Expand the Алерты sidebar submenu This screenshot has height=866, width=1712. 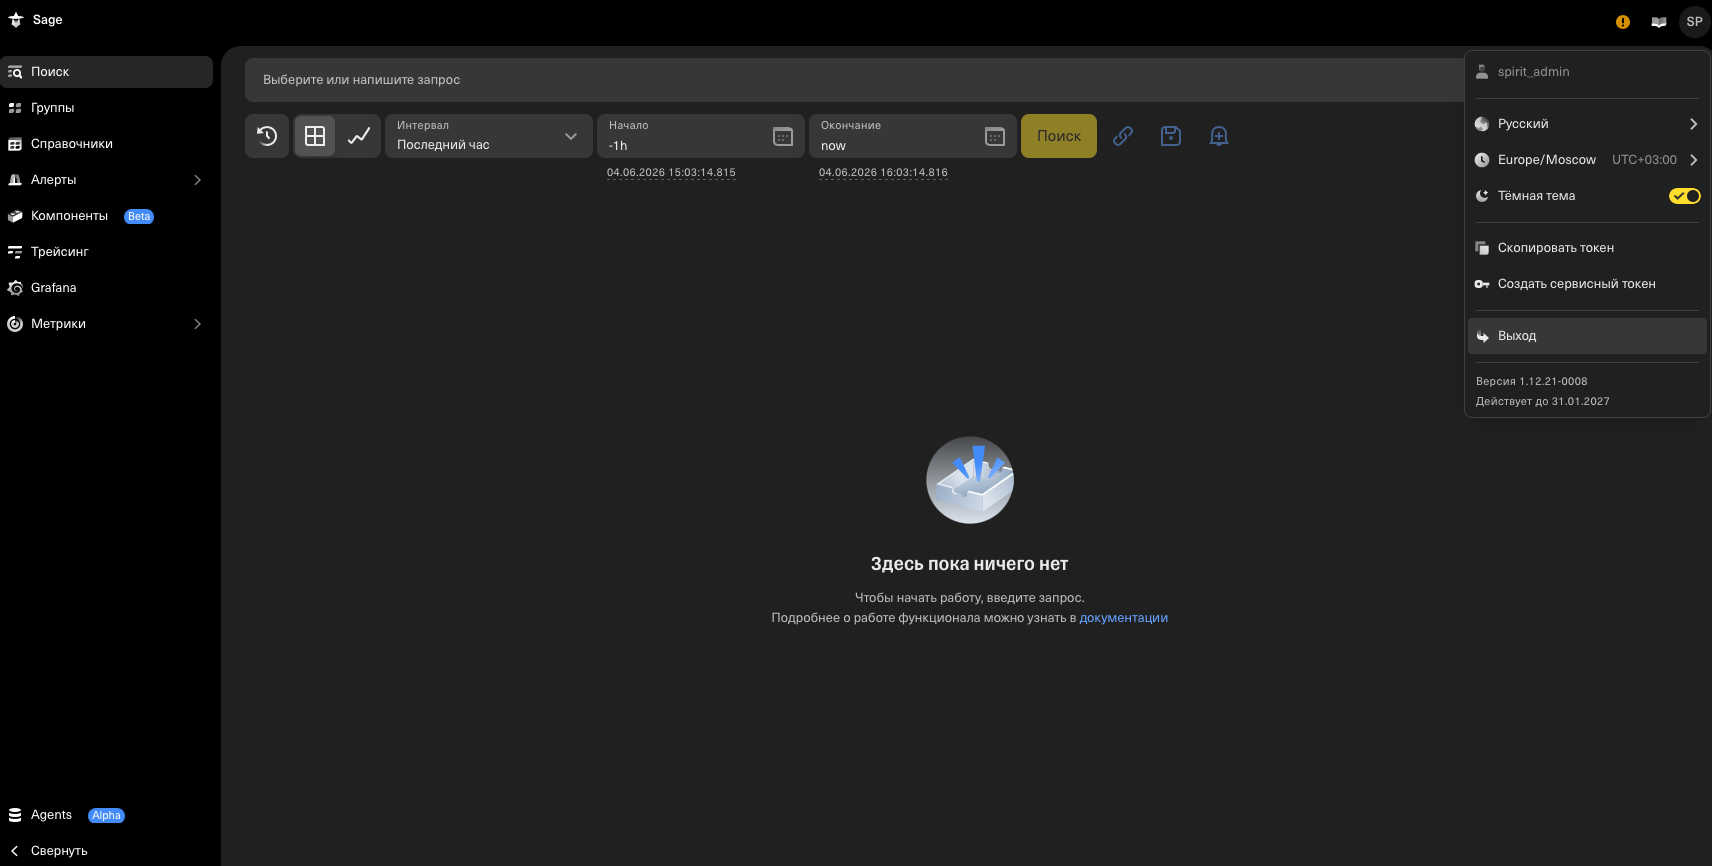[197, 180]
